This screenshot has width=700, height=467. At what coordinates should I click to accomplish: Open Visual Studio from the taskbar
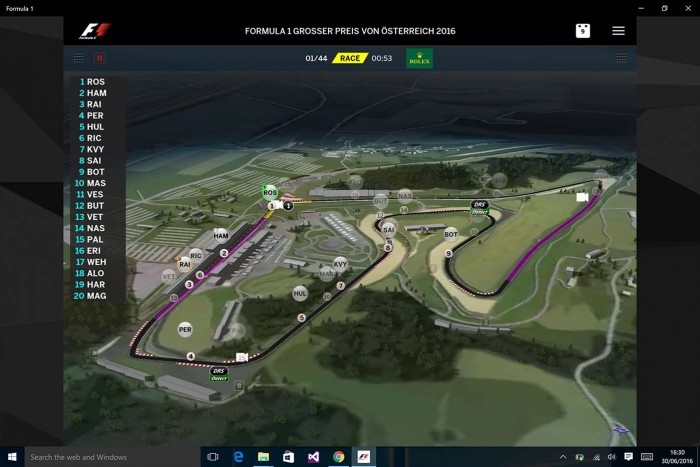pyautogui.click(x=313, y=457)
